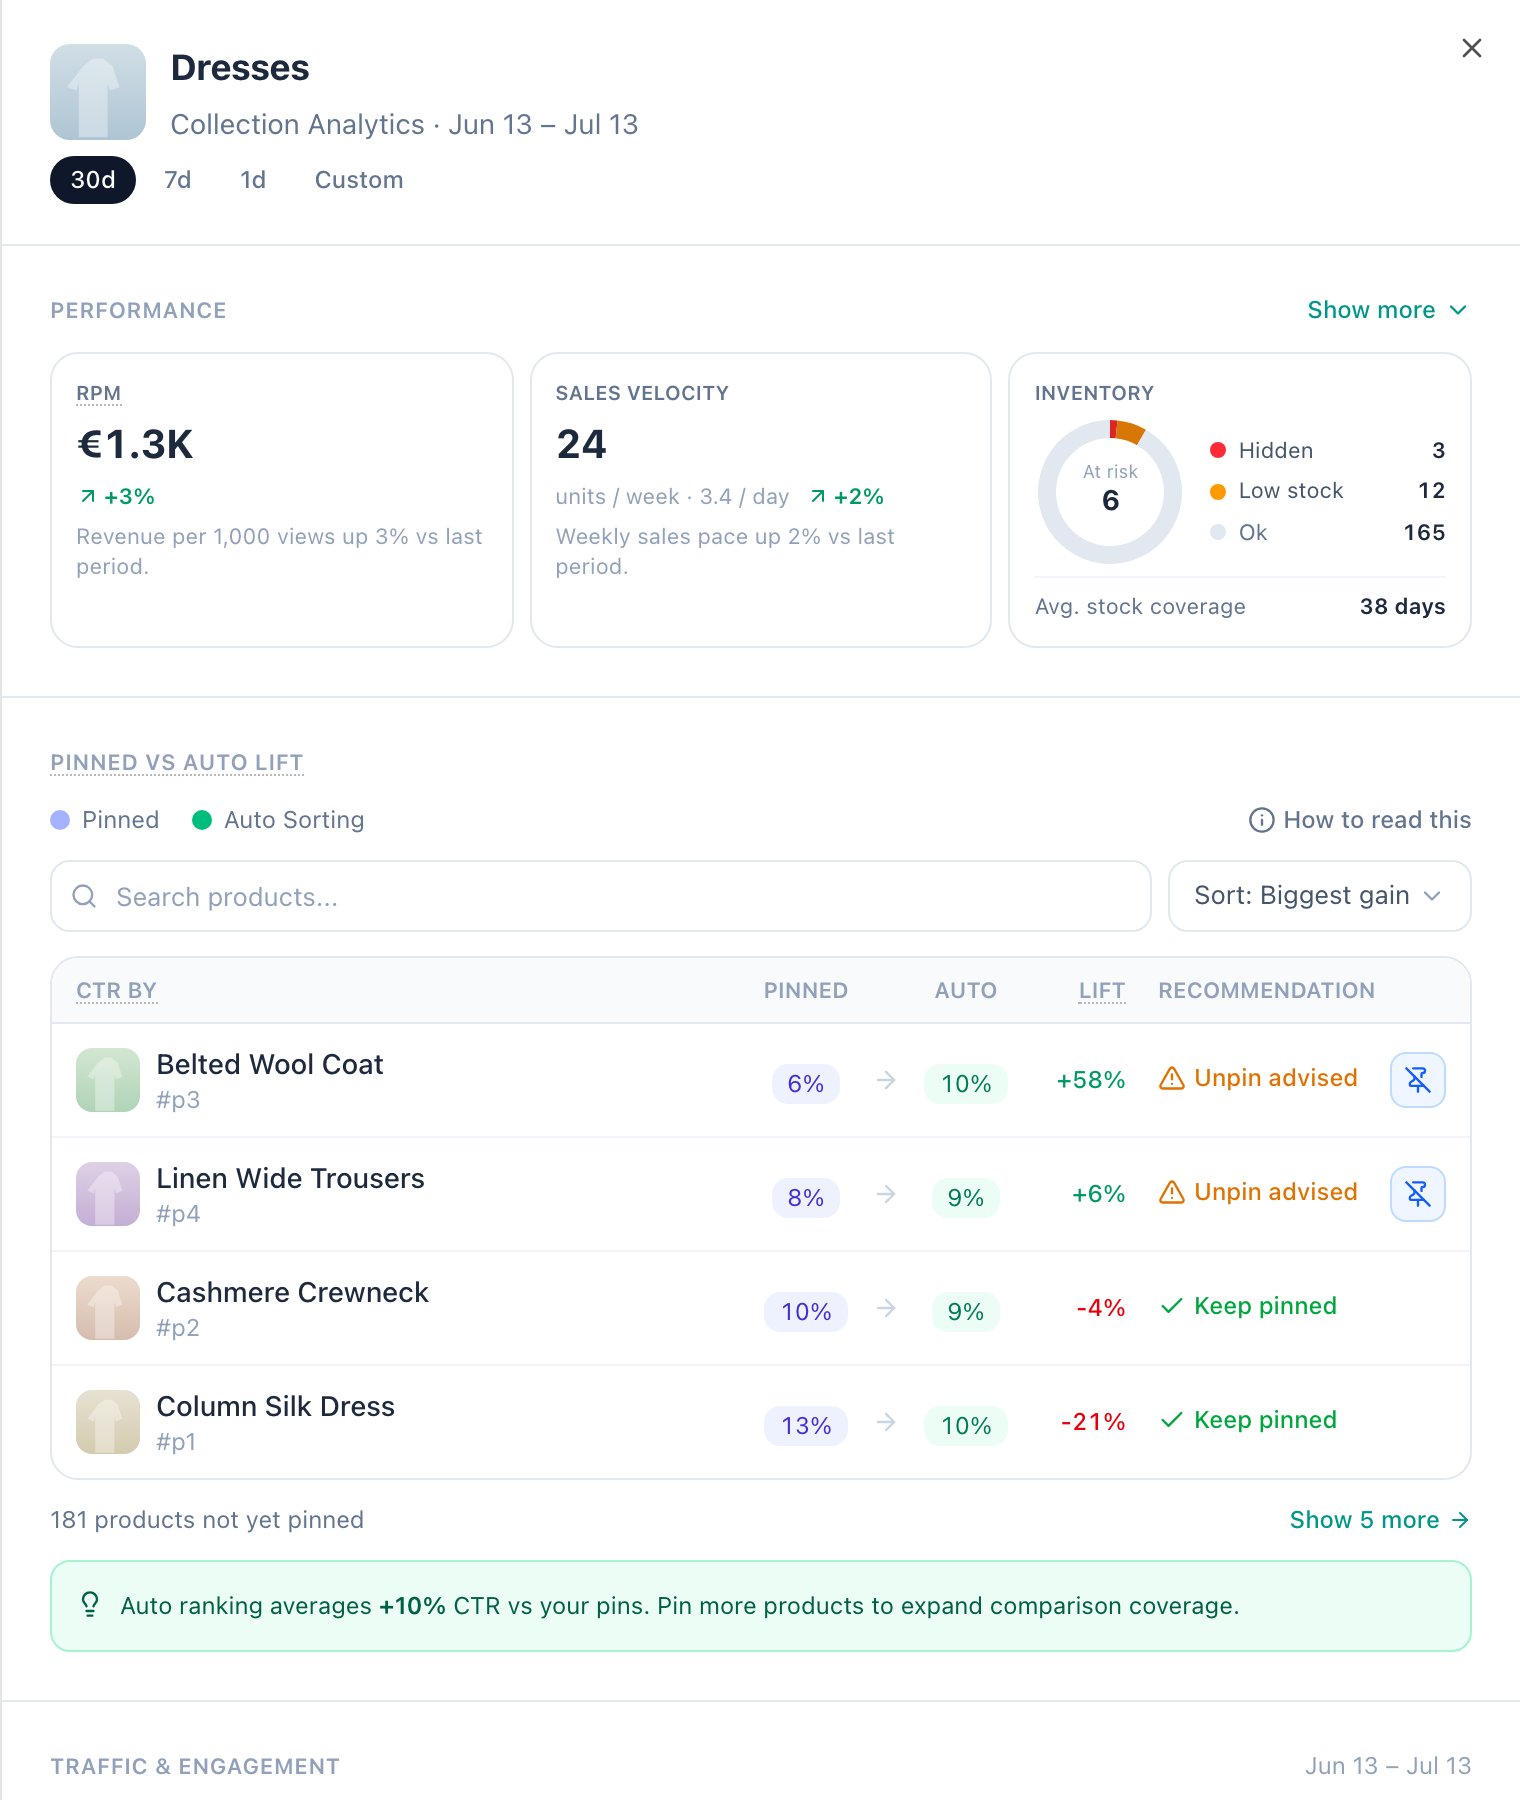Click the CTR BY column header
Viewport: 1520px width, 1800px height.
pos(117,990)
